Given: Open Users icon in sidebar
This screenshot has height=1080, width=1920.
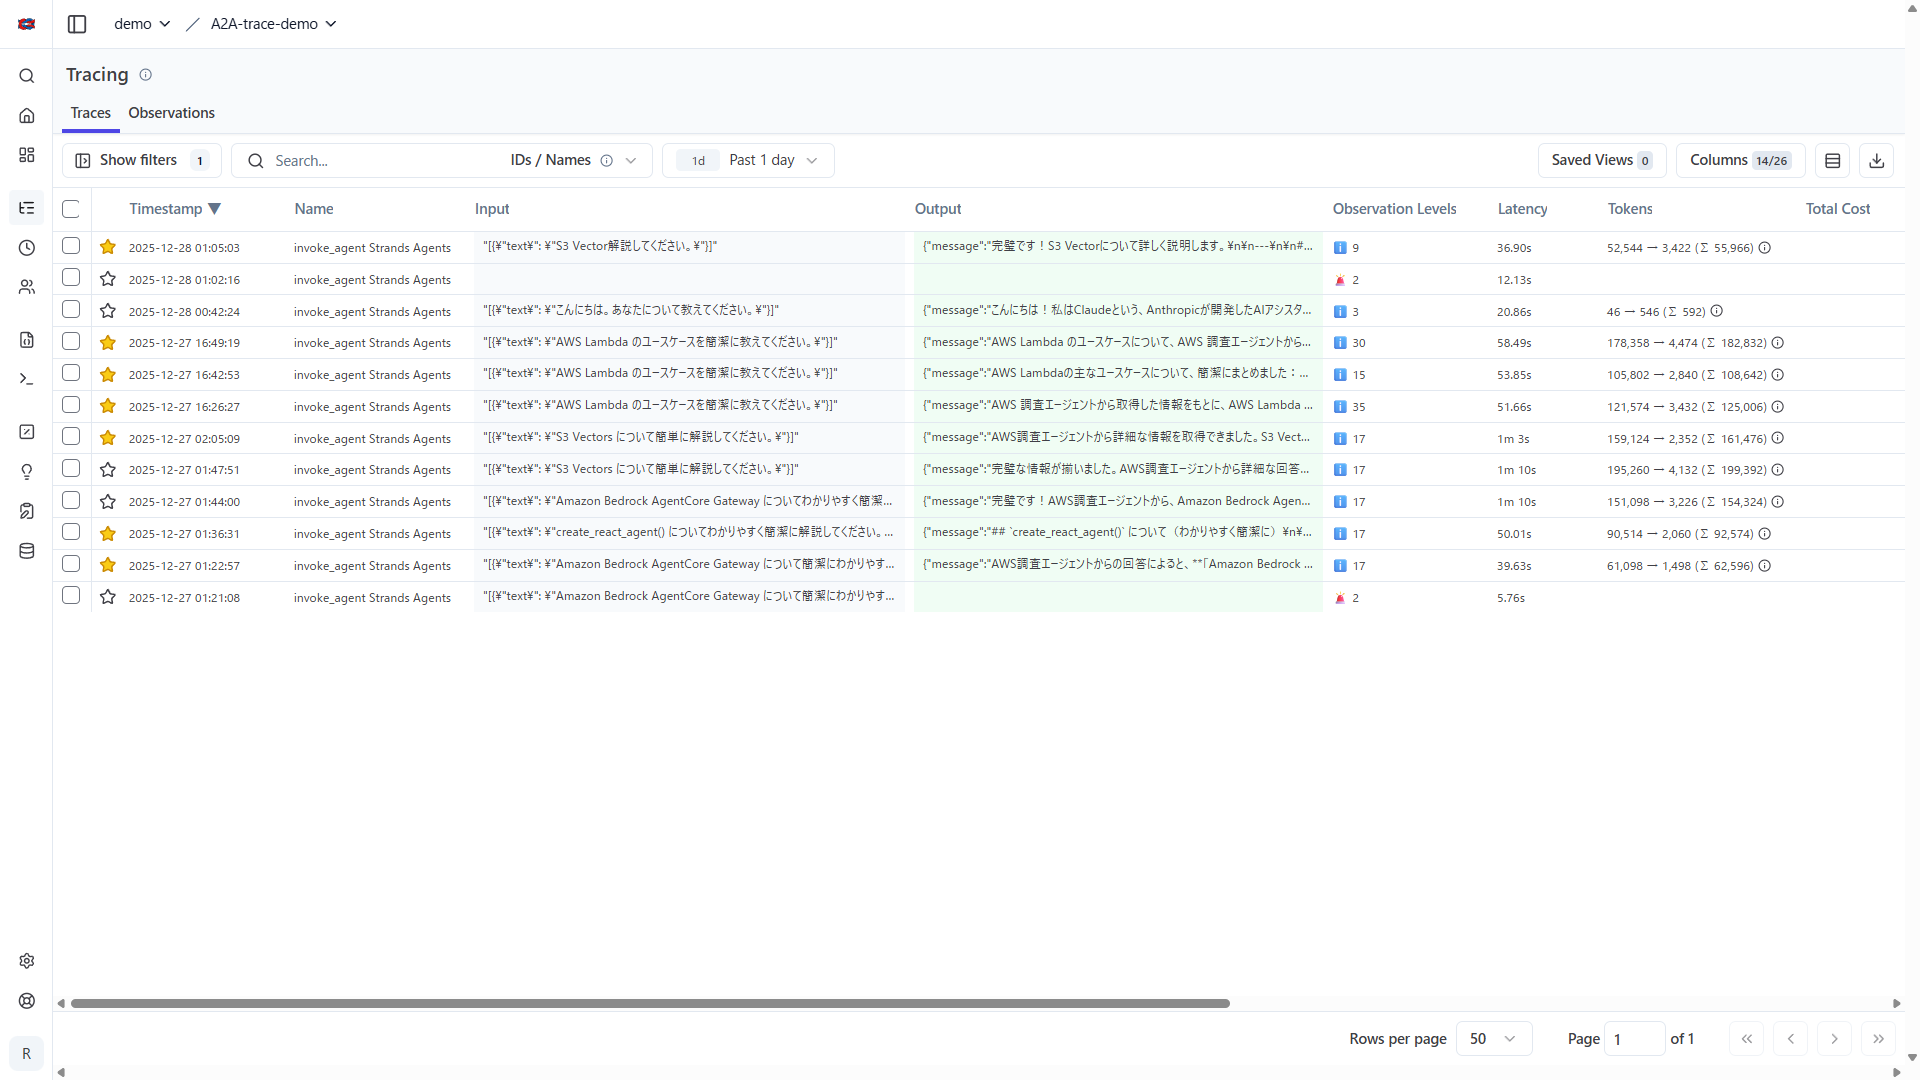Looking at the screenshot, I should click(x=27, y=287).
